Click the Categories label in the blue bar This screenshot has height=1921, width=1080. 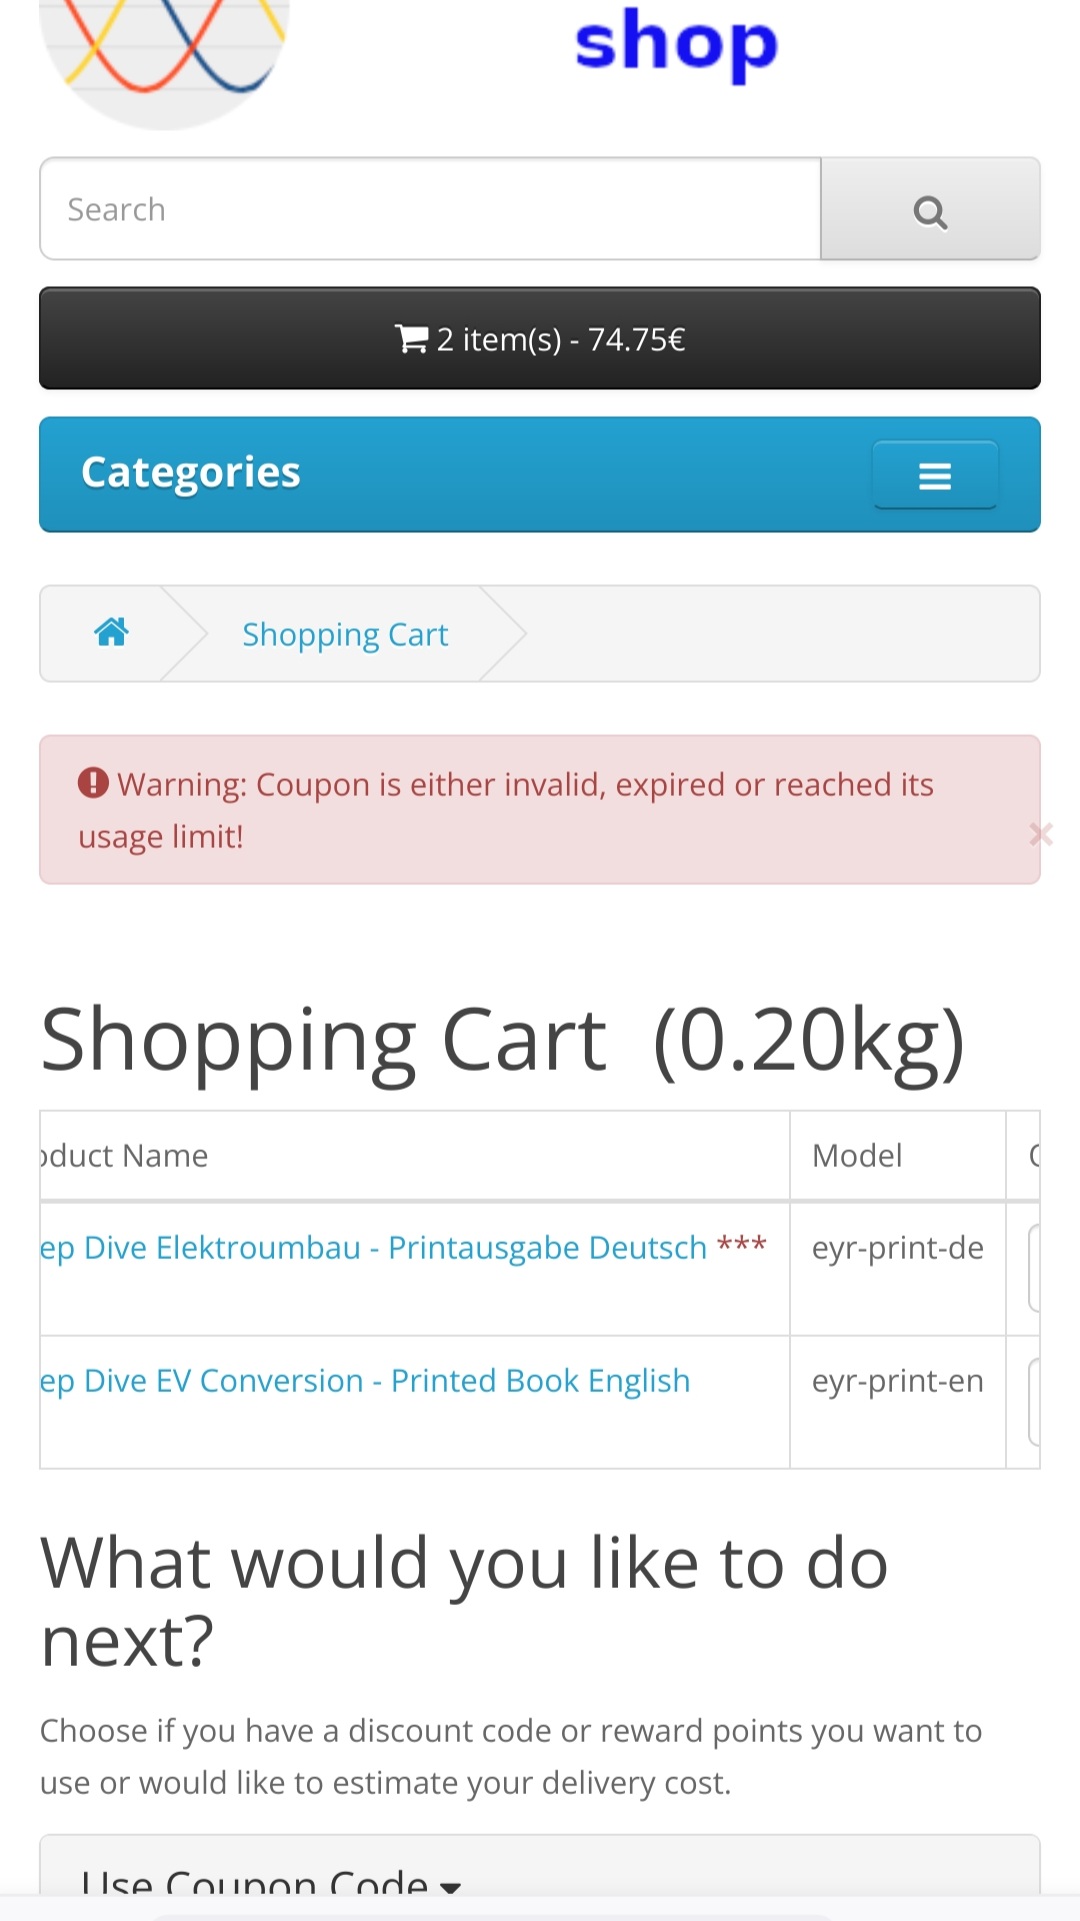click(191, 473)
